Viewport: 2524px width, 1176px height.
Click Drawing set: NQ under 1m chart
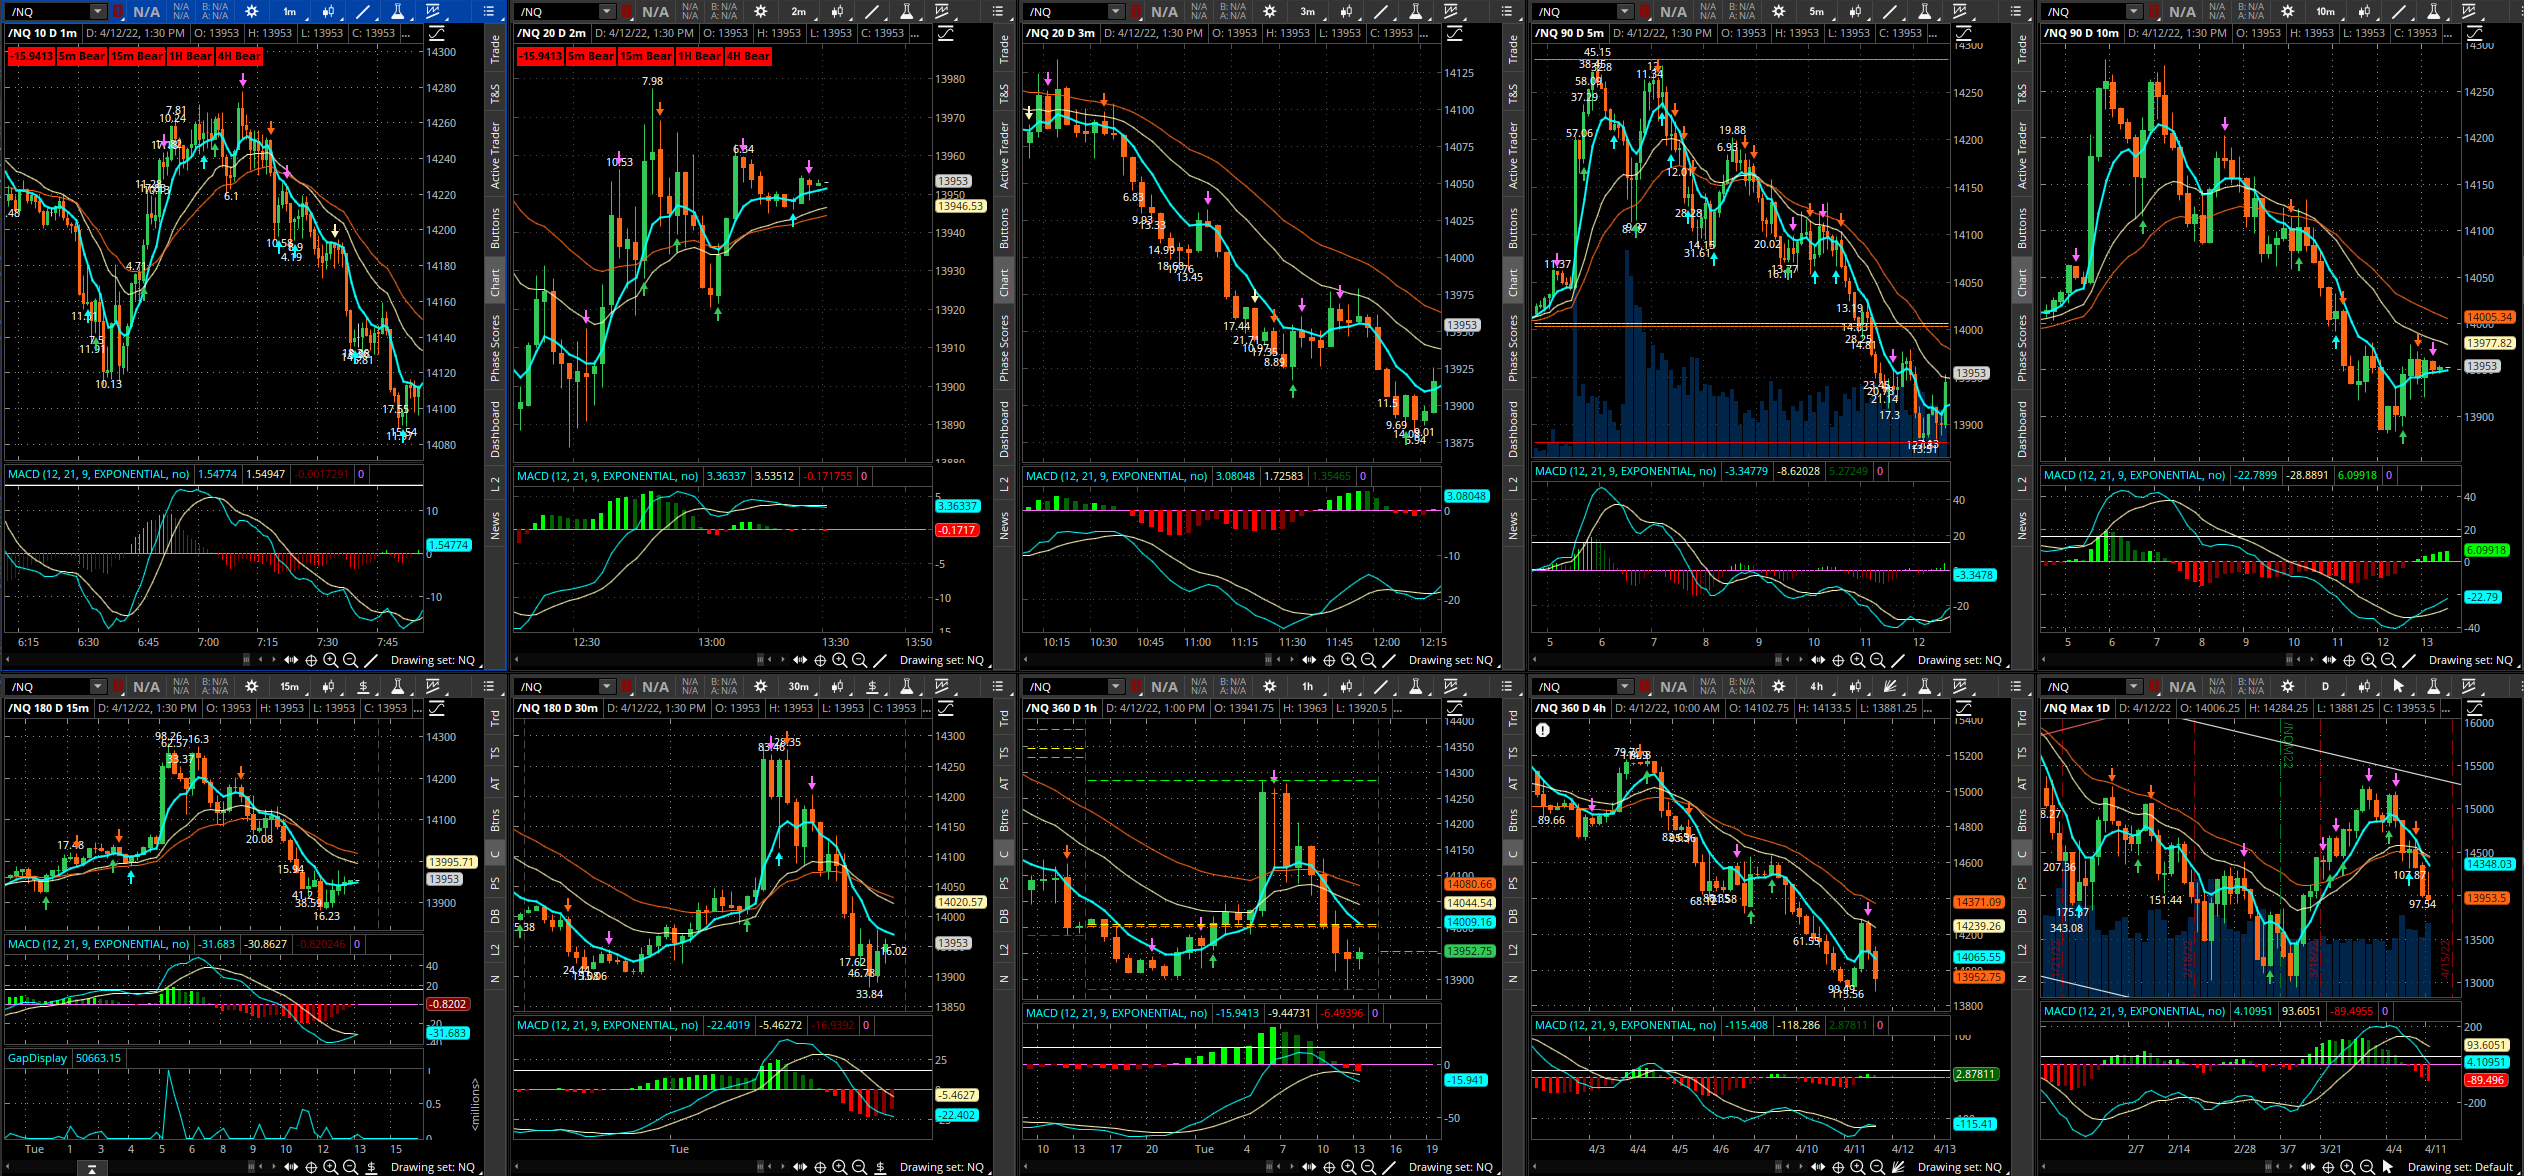(x=432, y=660)
